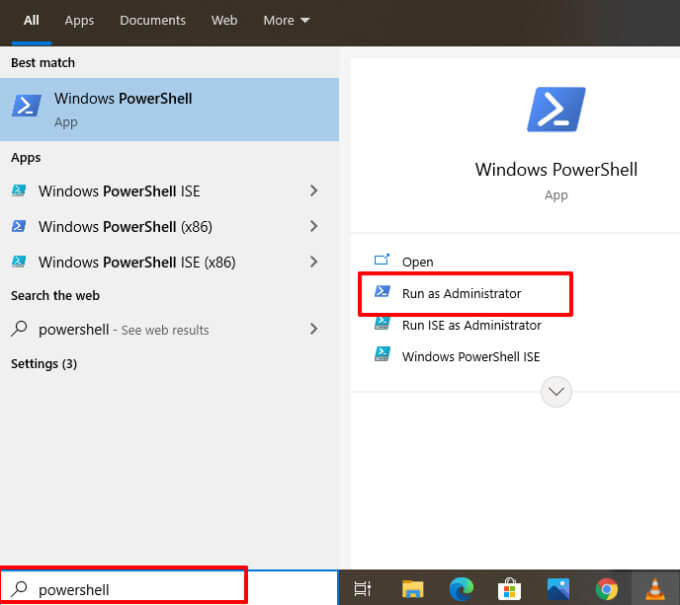Expand more actions with the round chevron
This screenshot has width=680, height=605.
click(556, 392)
